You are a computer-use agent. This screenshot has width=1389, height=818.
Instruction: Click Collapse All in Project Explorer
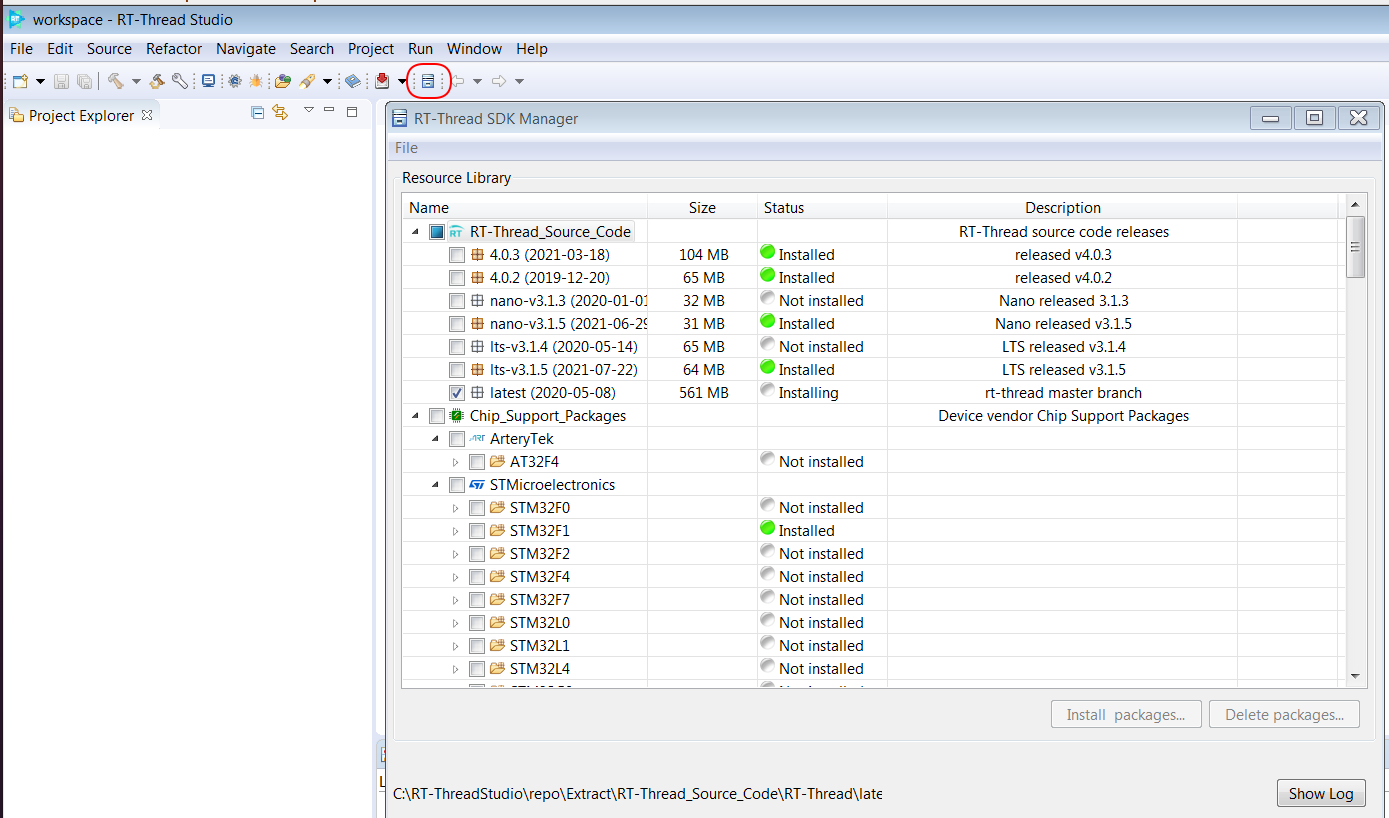coord(257,113)
